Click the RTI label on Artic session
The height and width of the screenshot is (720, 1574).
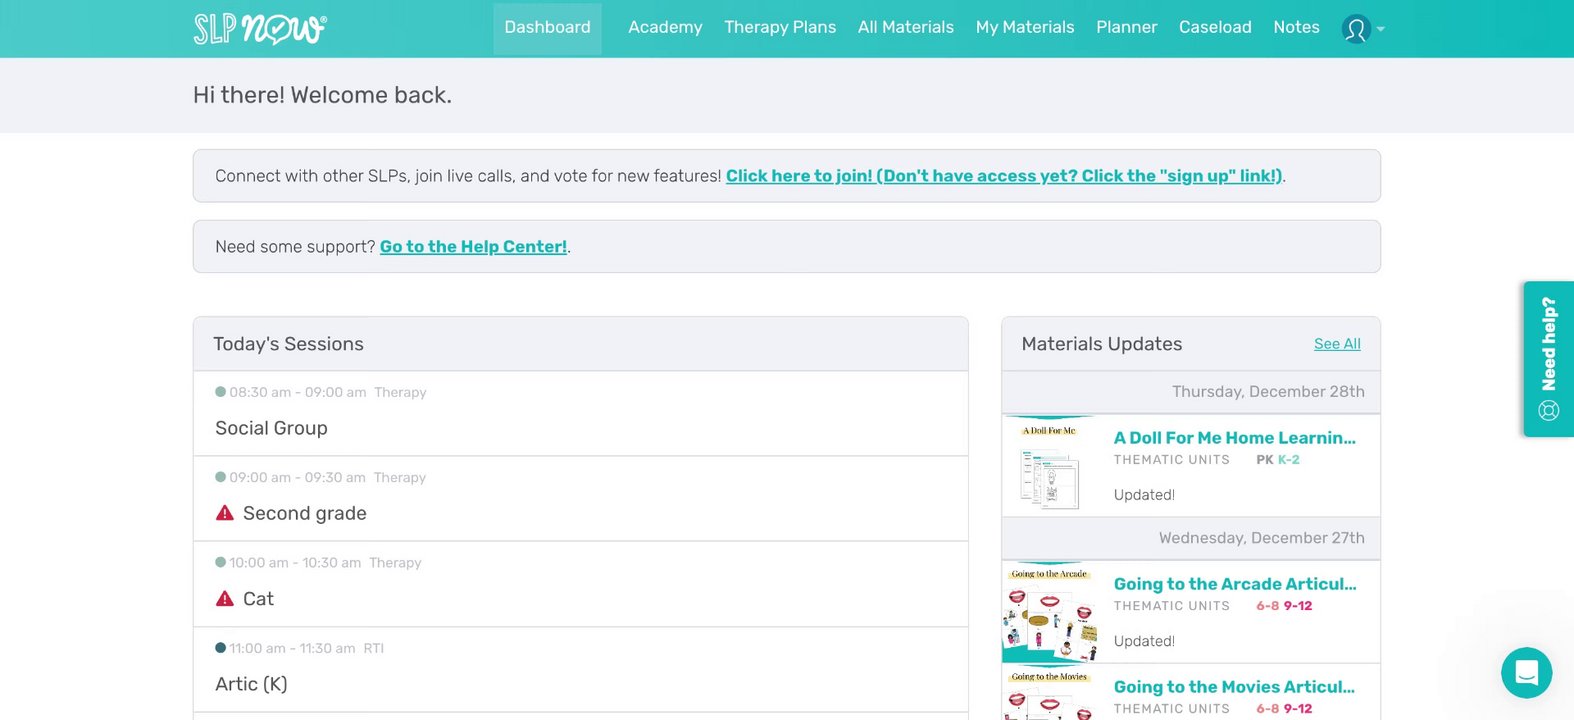point(373,648)
